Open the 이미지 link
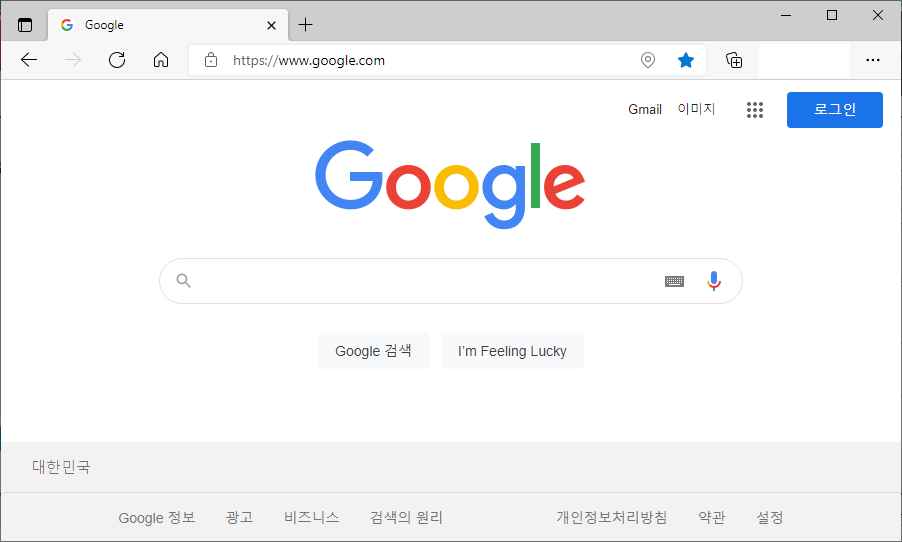 click(696, 109)
